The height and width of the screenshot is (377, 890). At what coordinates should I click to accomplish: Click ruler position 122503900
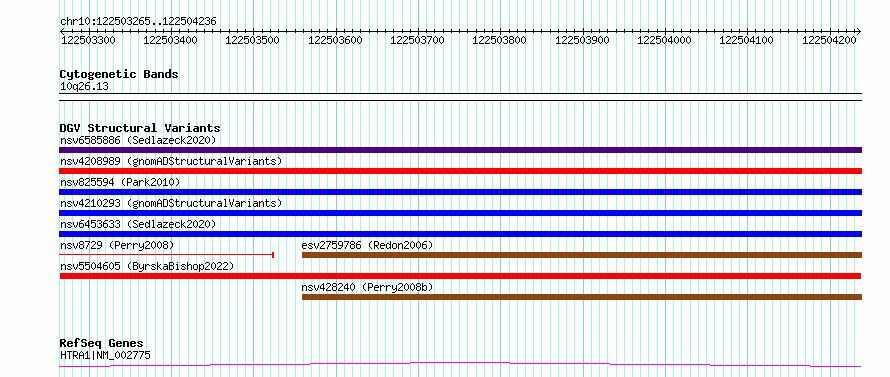click(x=582, y=40)
